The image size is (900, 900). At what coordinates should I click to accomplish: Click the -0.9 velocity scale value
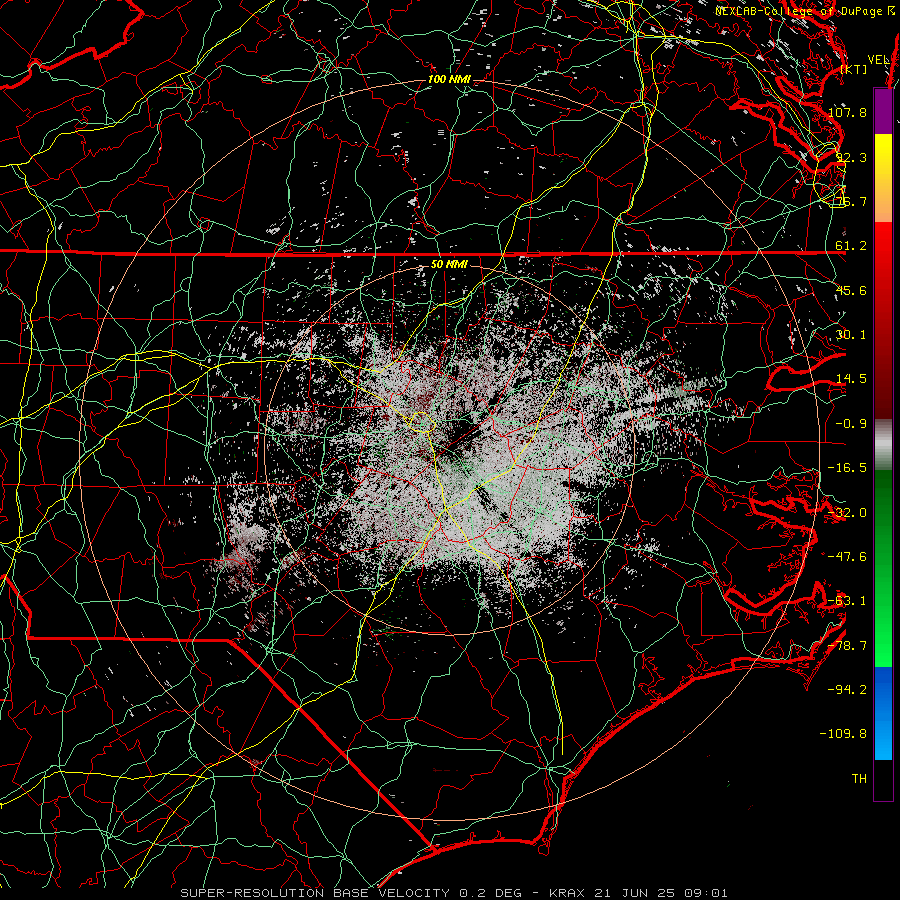coord(851,424)
